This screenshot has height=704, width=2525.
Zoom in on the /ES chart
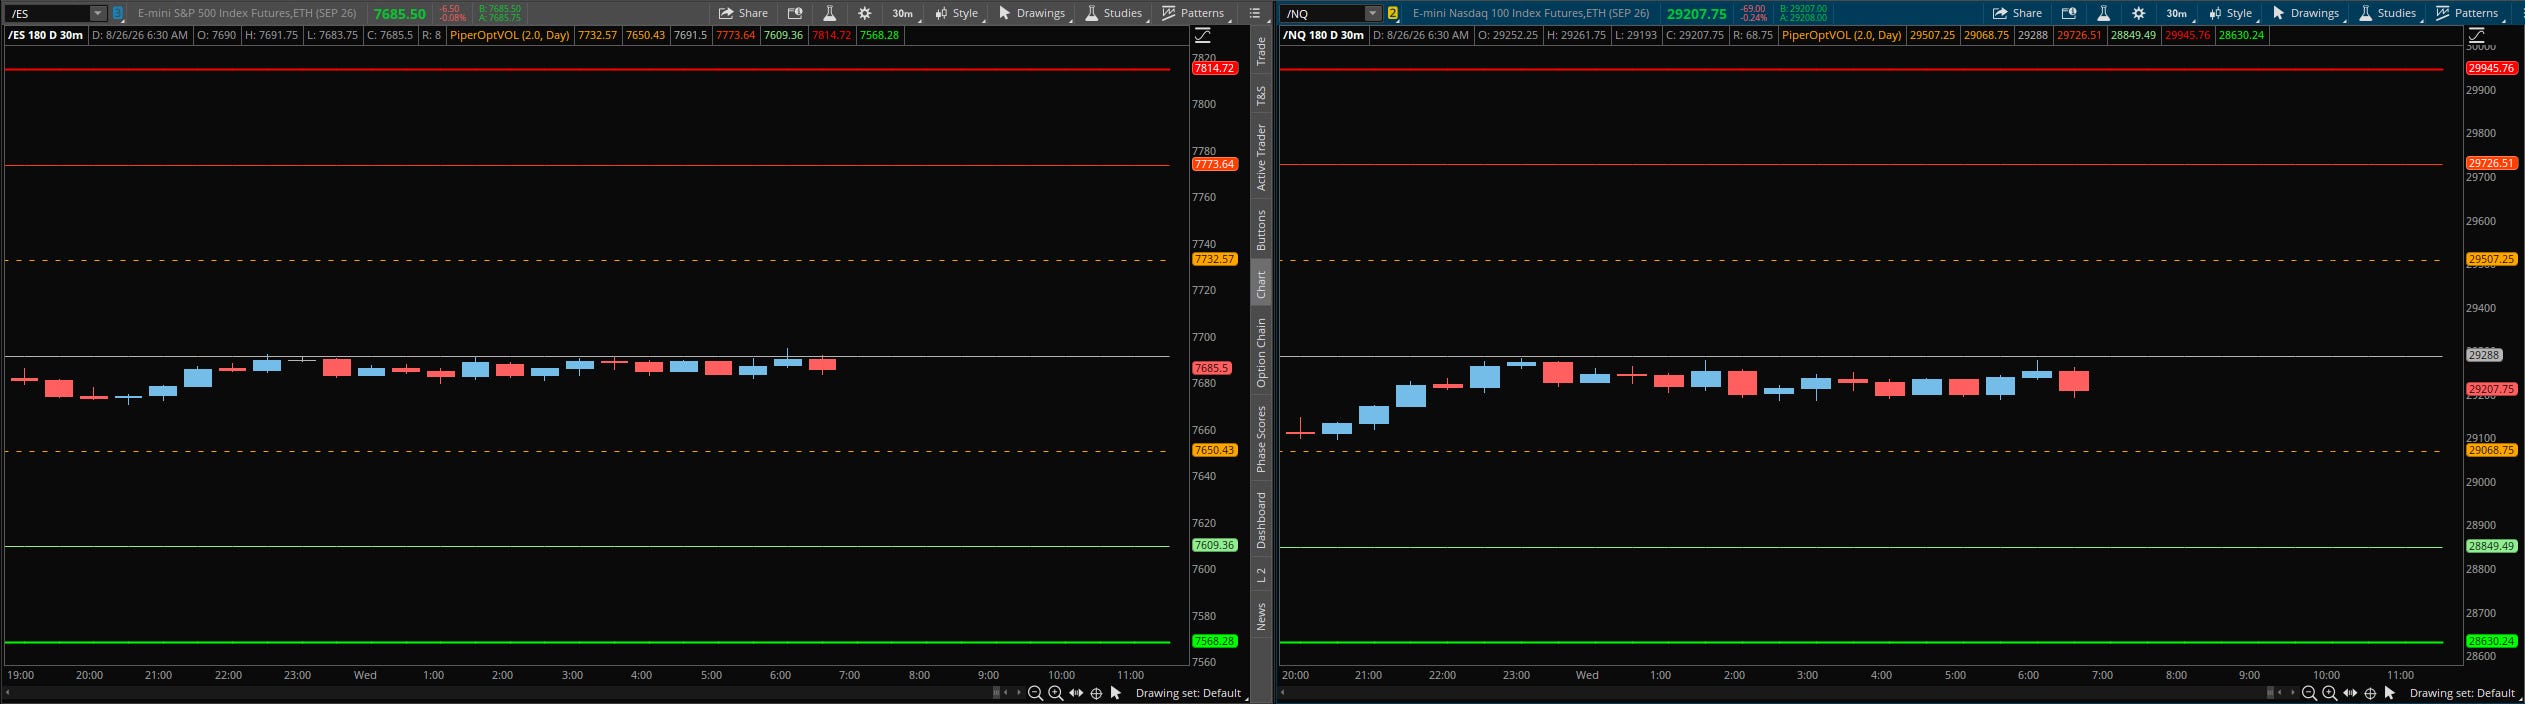[1055, 693]
